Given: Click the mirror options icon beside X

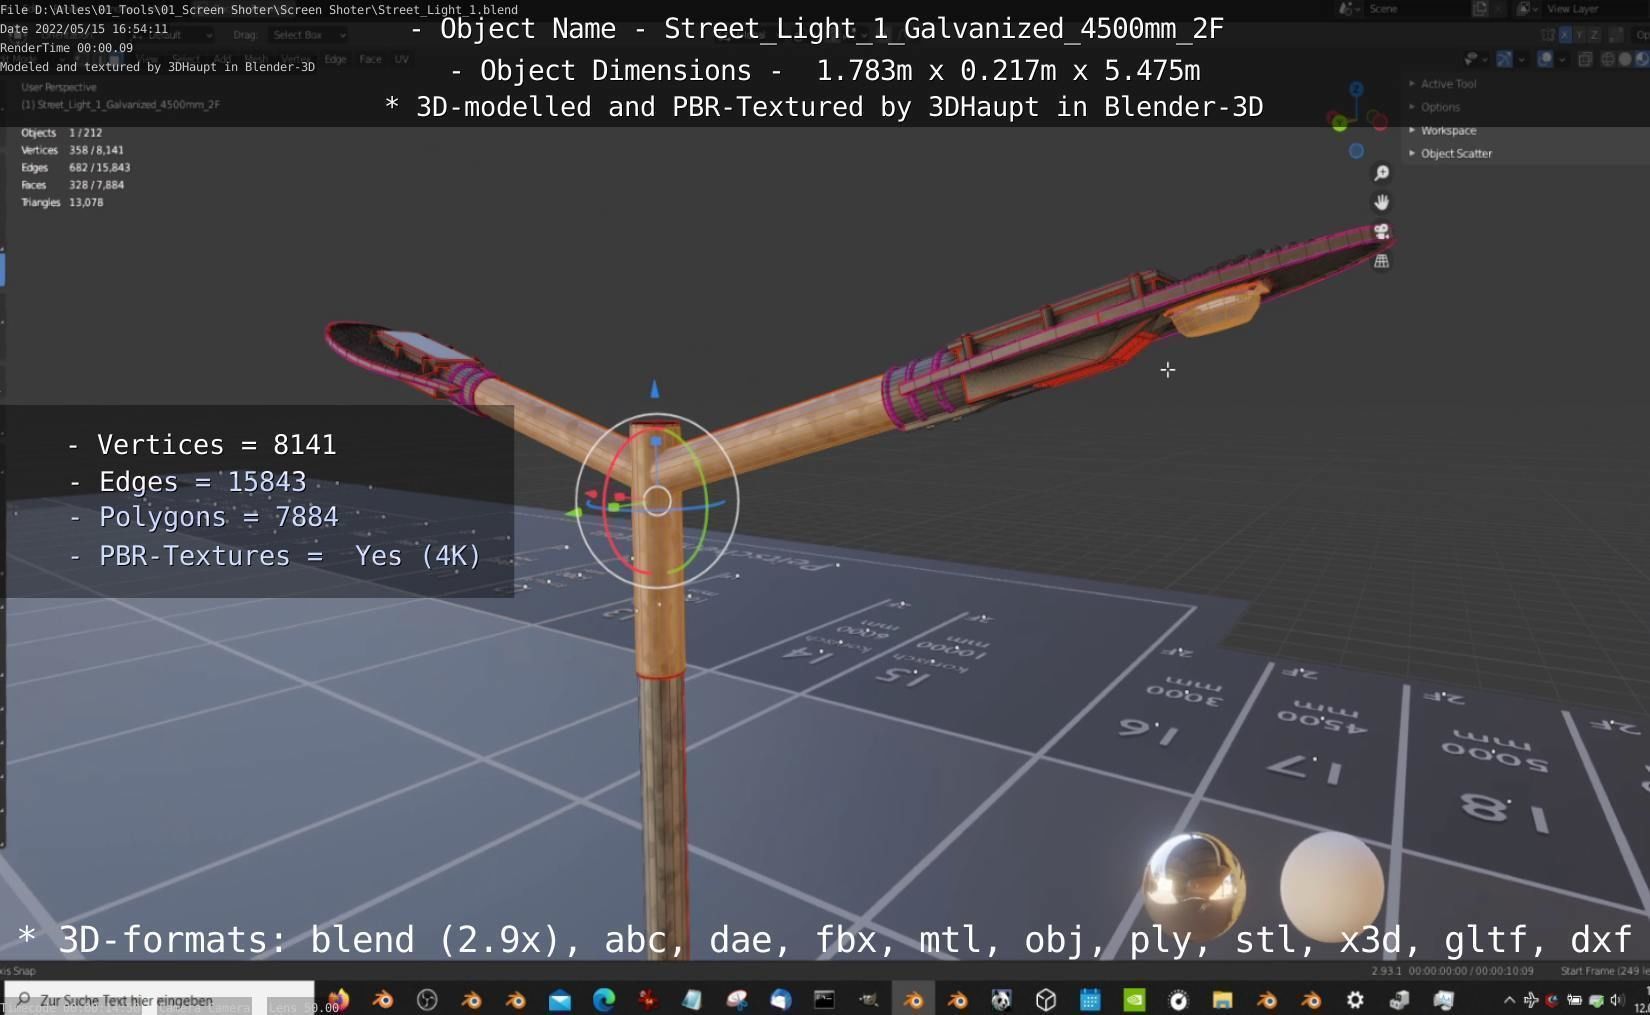Looking at the screenshot, I should pyautogui.click(x=1548, y=35).
